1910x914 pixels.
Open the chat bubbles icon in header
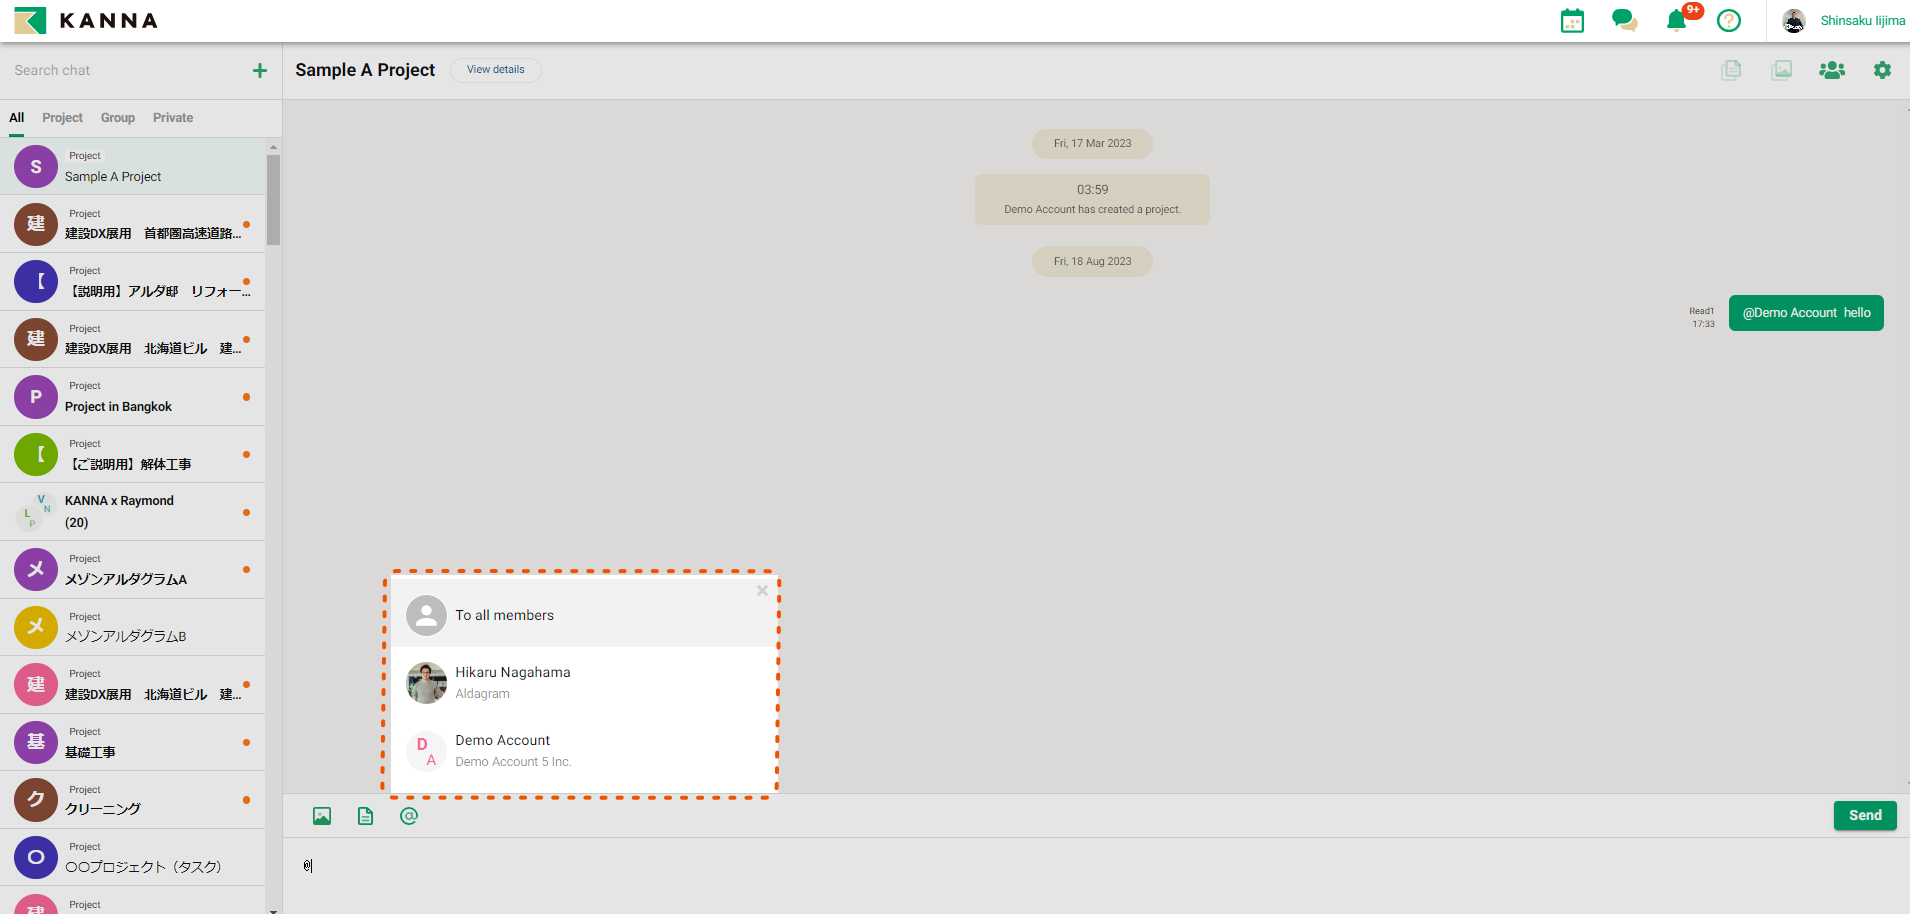(1624, 21)
